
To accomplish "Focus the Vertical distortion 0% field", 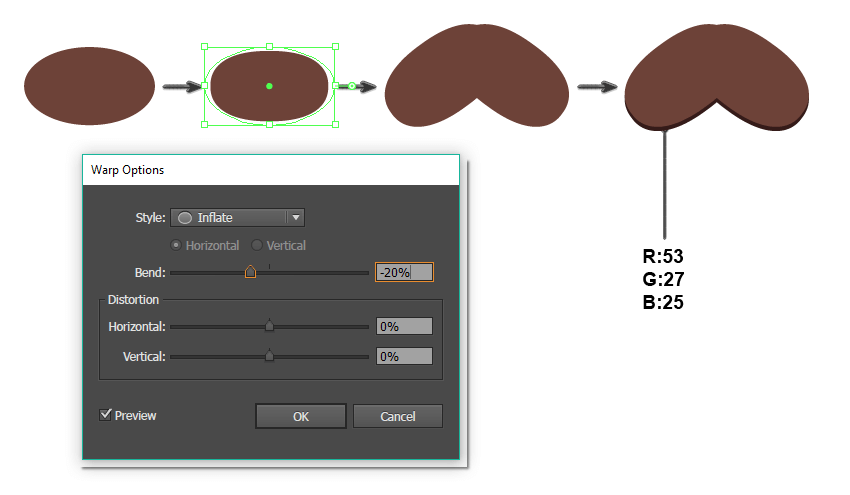I will coord(404,356).
